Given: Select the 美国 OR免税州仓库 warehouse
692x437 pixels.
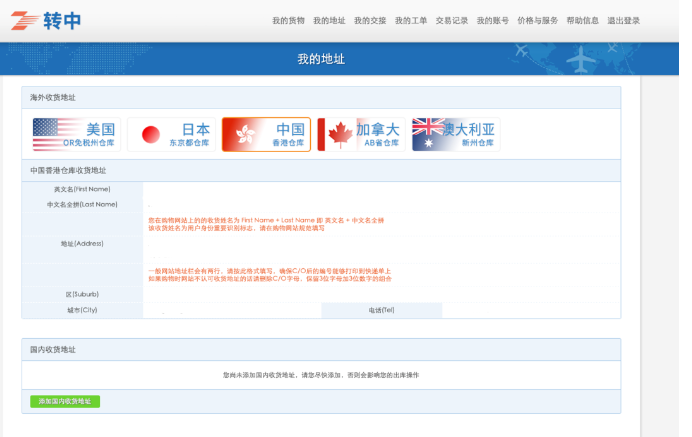Looking at the screenshot, I should pos(75,134).
